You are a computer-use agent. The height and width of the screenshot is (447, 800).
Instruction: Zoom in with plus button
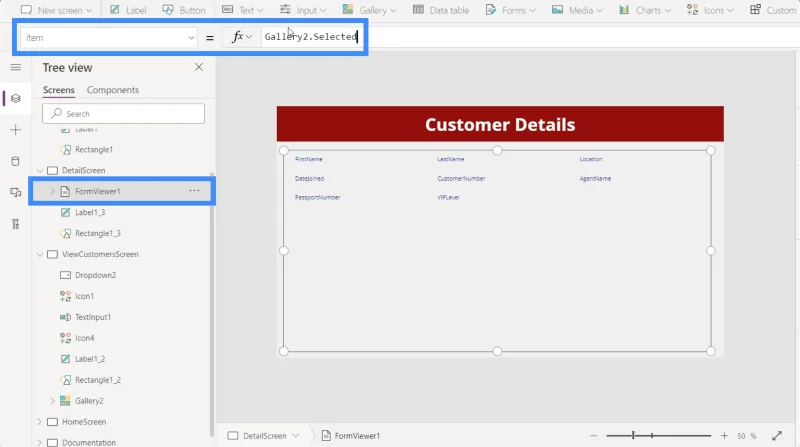(x=724, y=436)
